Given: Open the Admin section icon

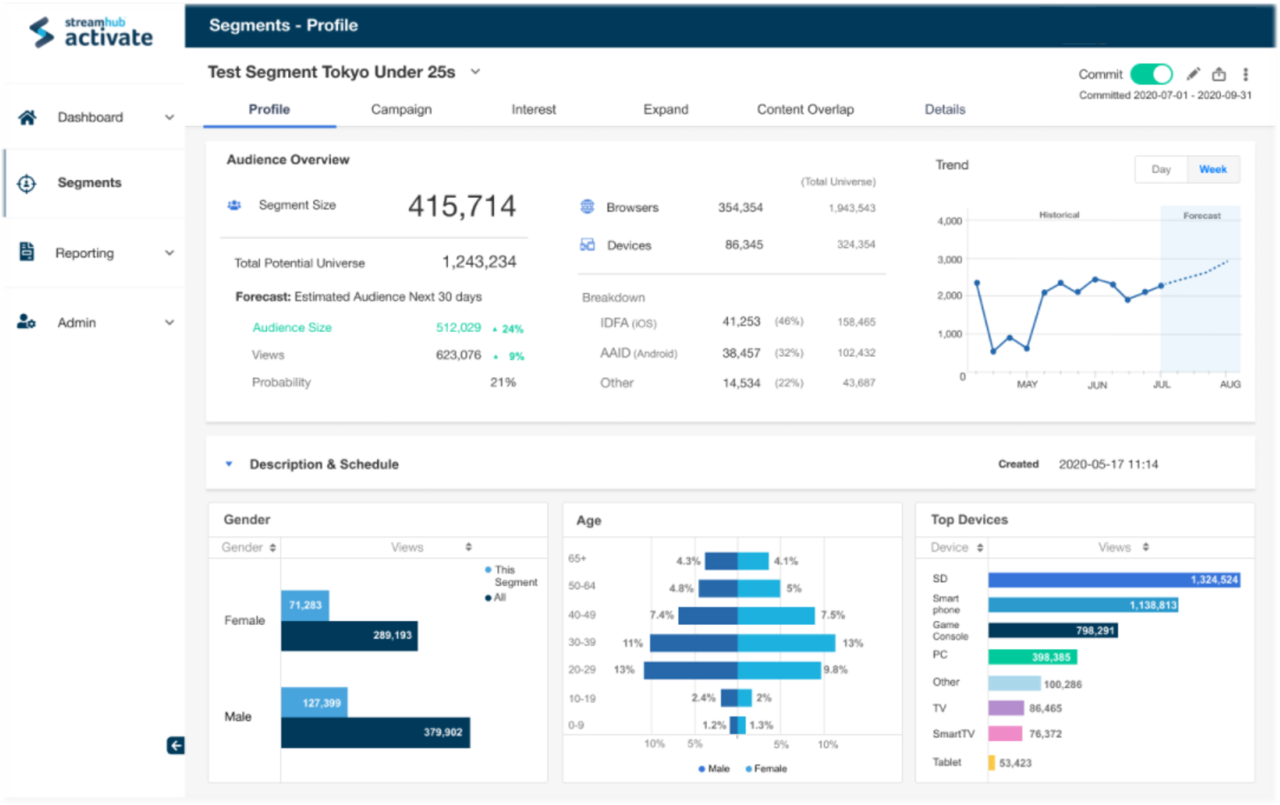Looking at the screenshot, I should pos(25,322).
